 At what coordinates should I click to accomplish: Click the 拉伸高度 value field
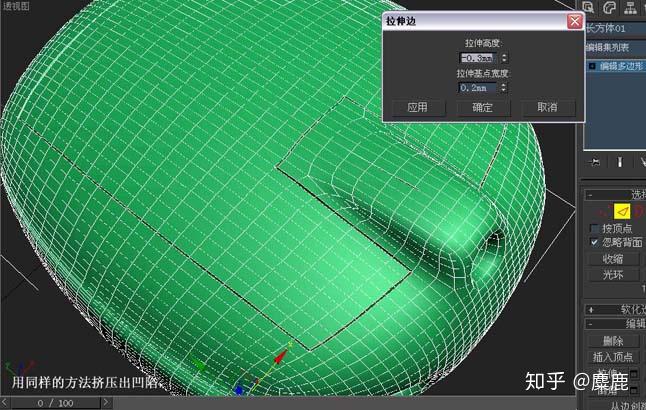tap(479, 58)
